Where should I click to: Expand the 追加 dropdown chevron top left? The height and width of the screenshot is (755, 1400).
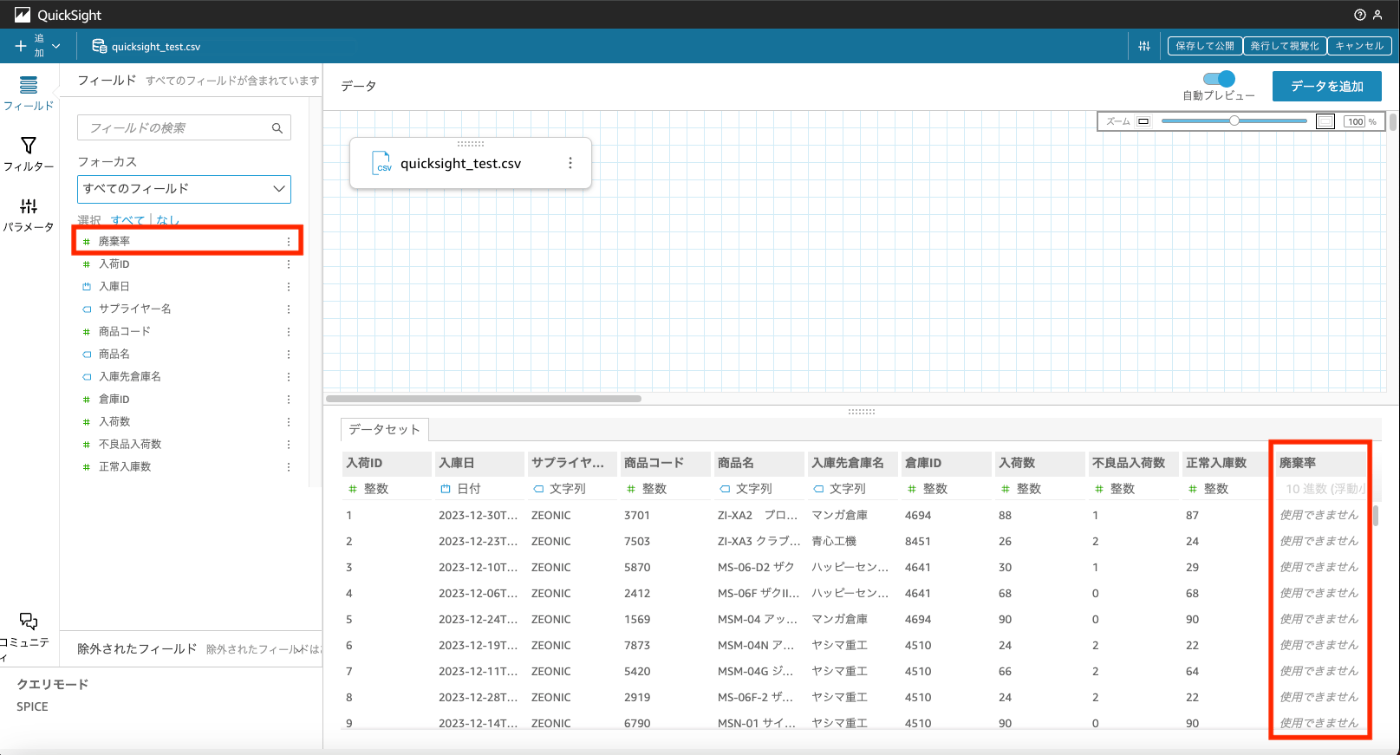(x=57, y=45)
